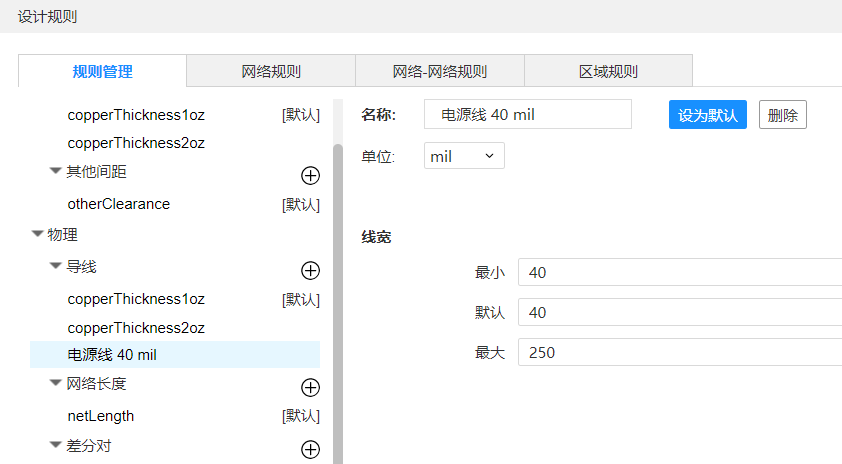Switch to the 网络规则 tab
The width and height of the screenshot is (842, 464).
pyautogui.click(x=271, y=72)
